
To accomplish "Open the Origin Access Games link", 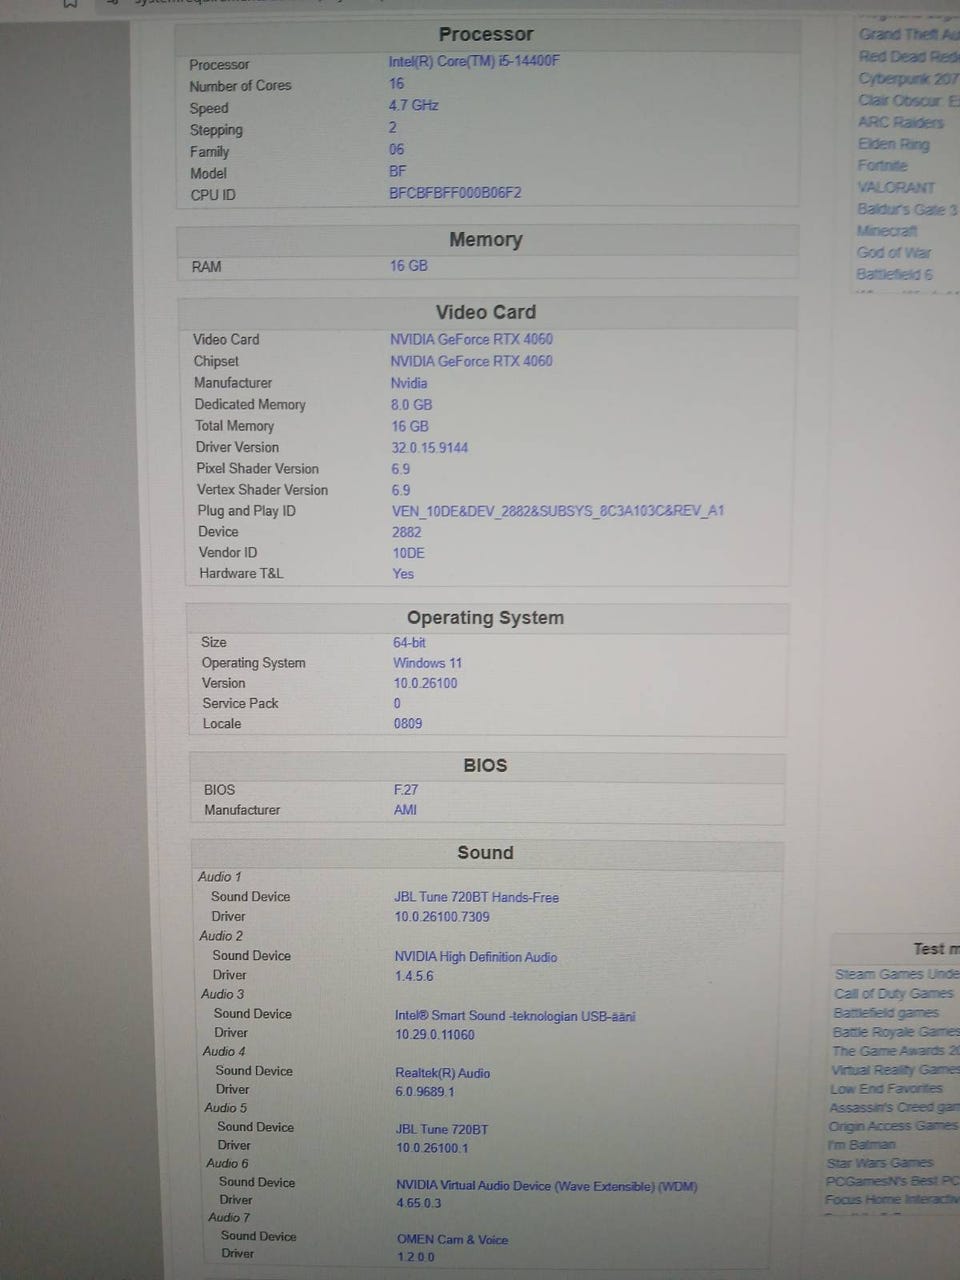I will (893, 1126).
